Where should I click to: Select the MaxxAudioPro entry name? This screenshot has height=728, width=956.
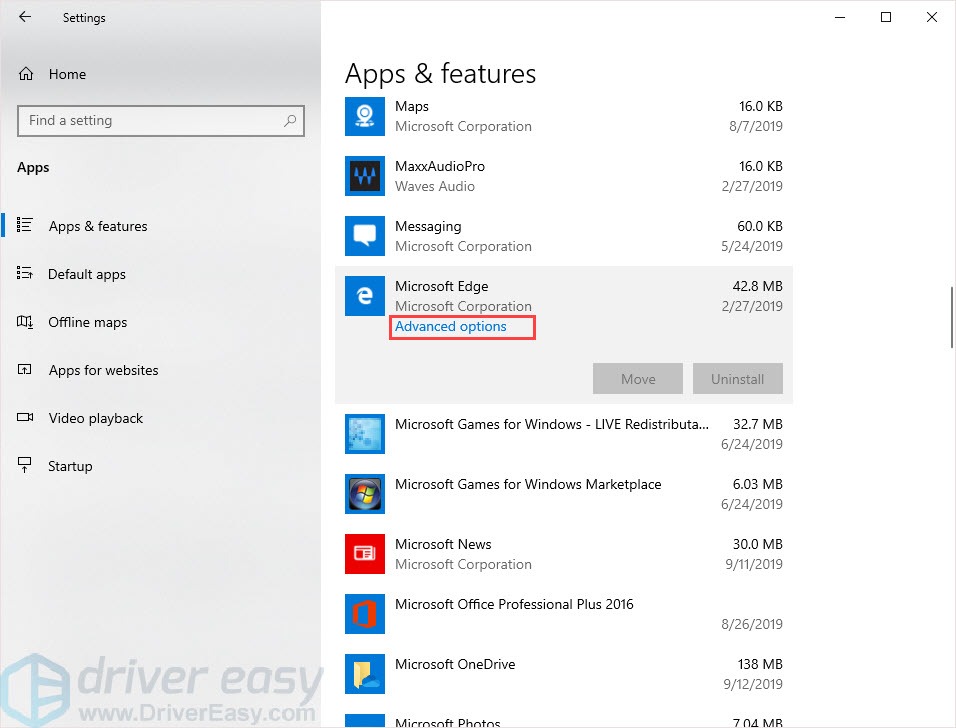click(440, 166)
